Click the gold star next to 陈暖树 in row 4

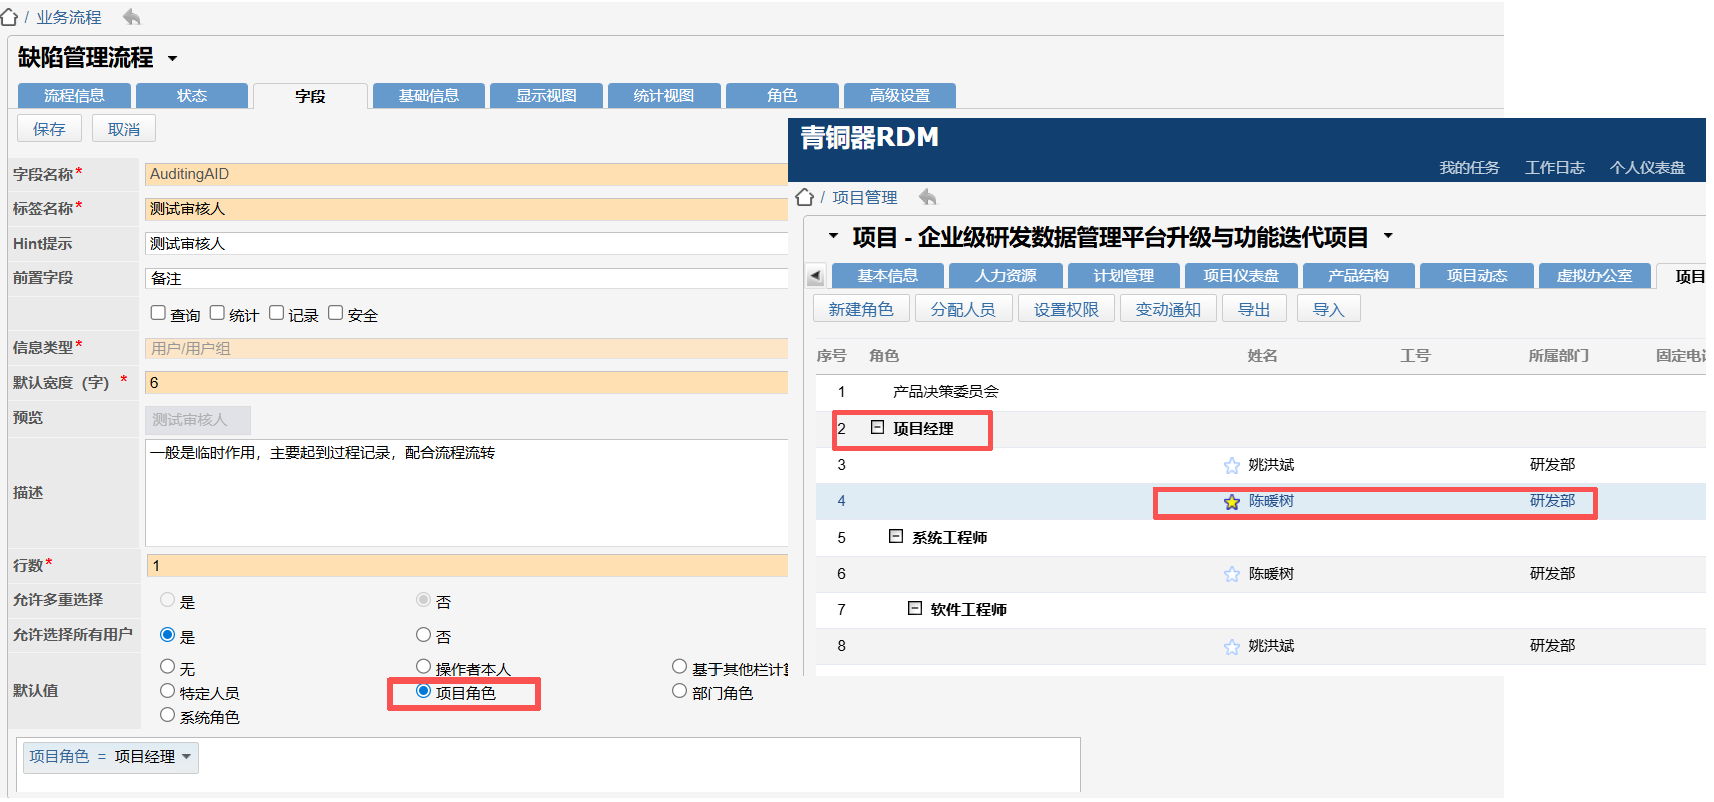coord(1232,502)
